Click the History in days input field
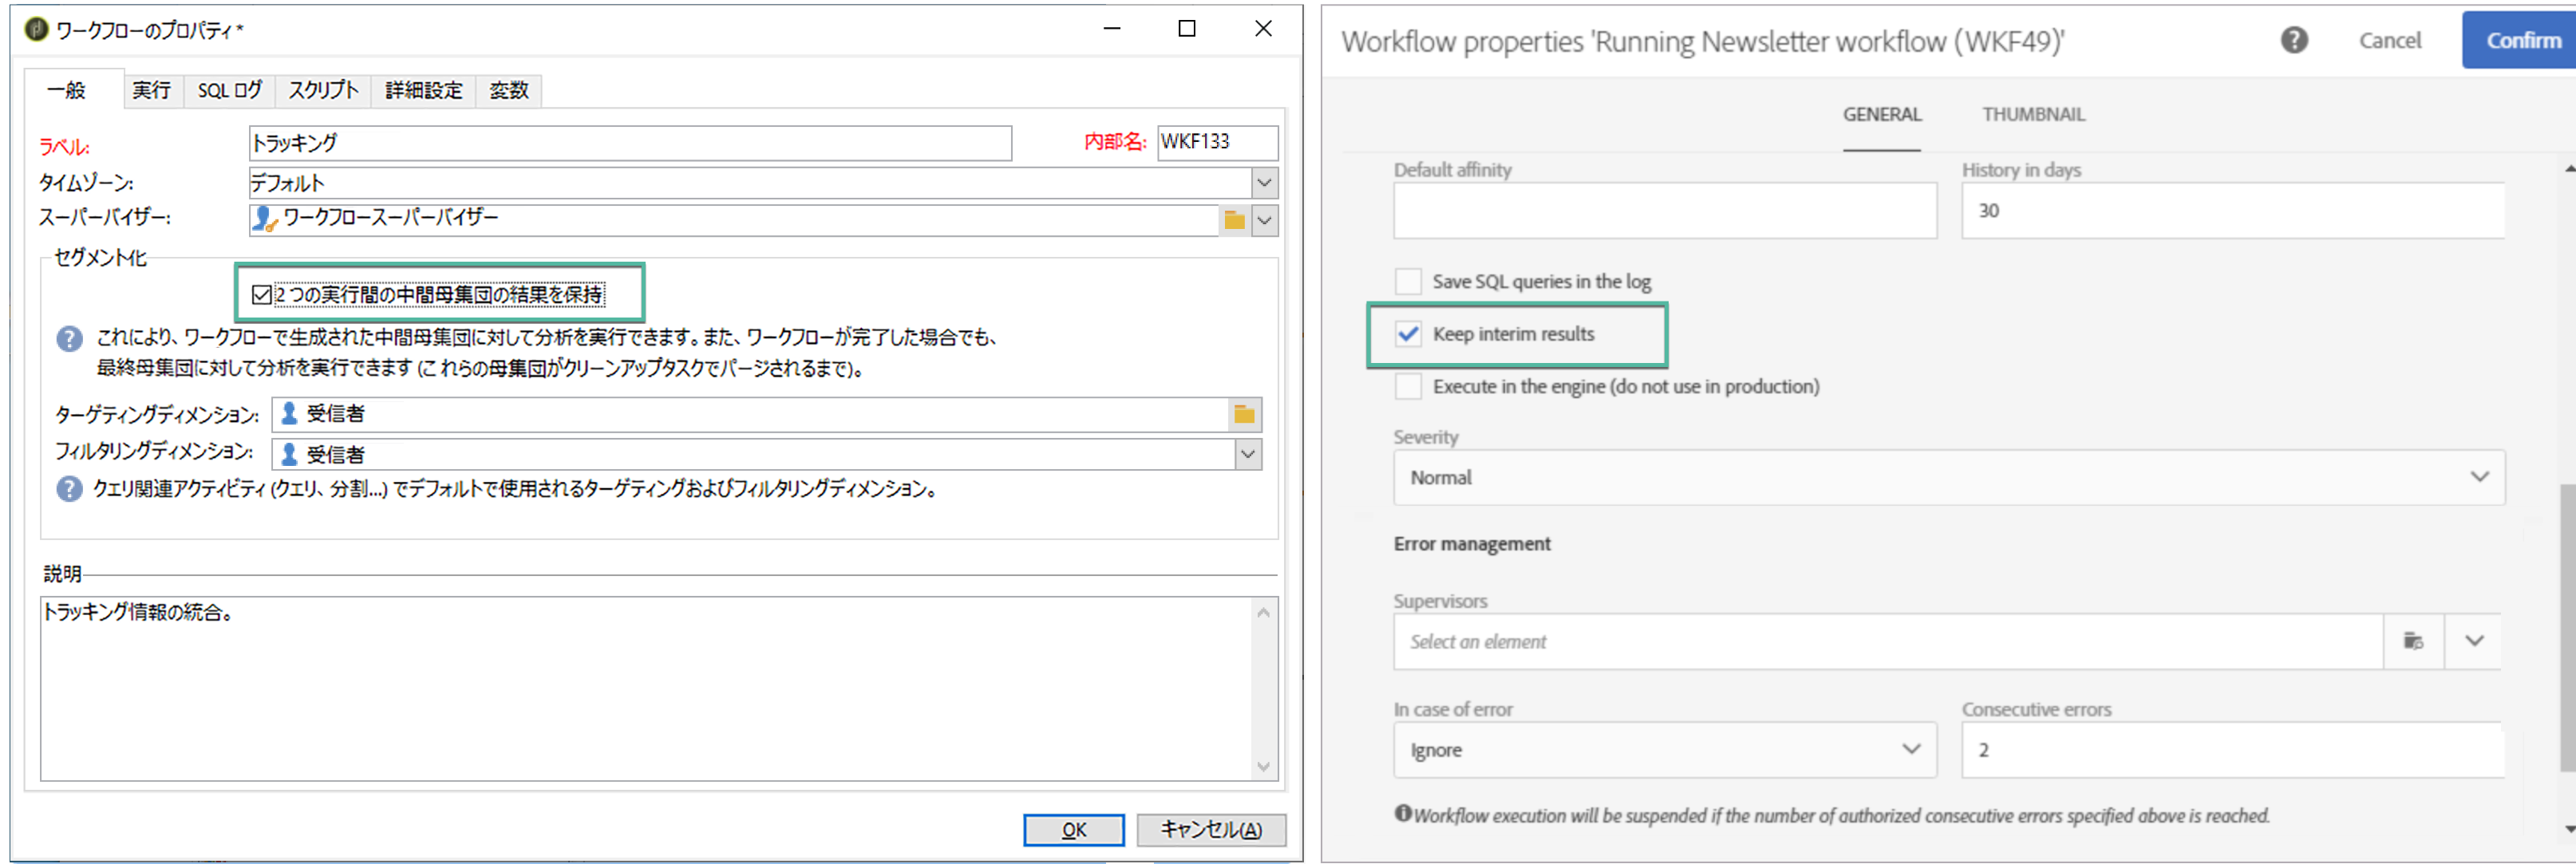2576x864 pixels. [x=2232, y=211]
